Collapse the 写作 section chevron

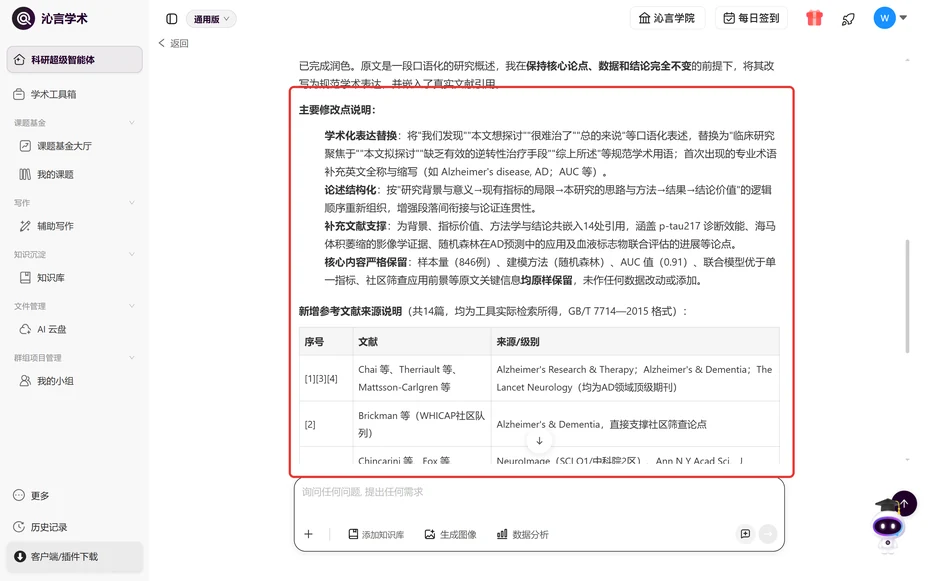(132, 203)
